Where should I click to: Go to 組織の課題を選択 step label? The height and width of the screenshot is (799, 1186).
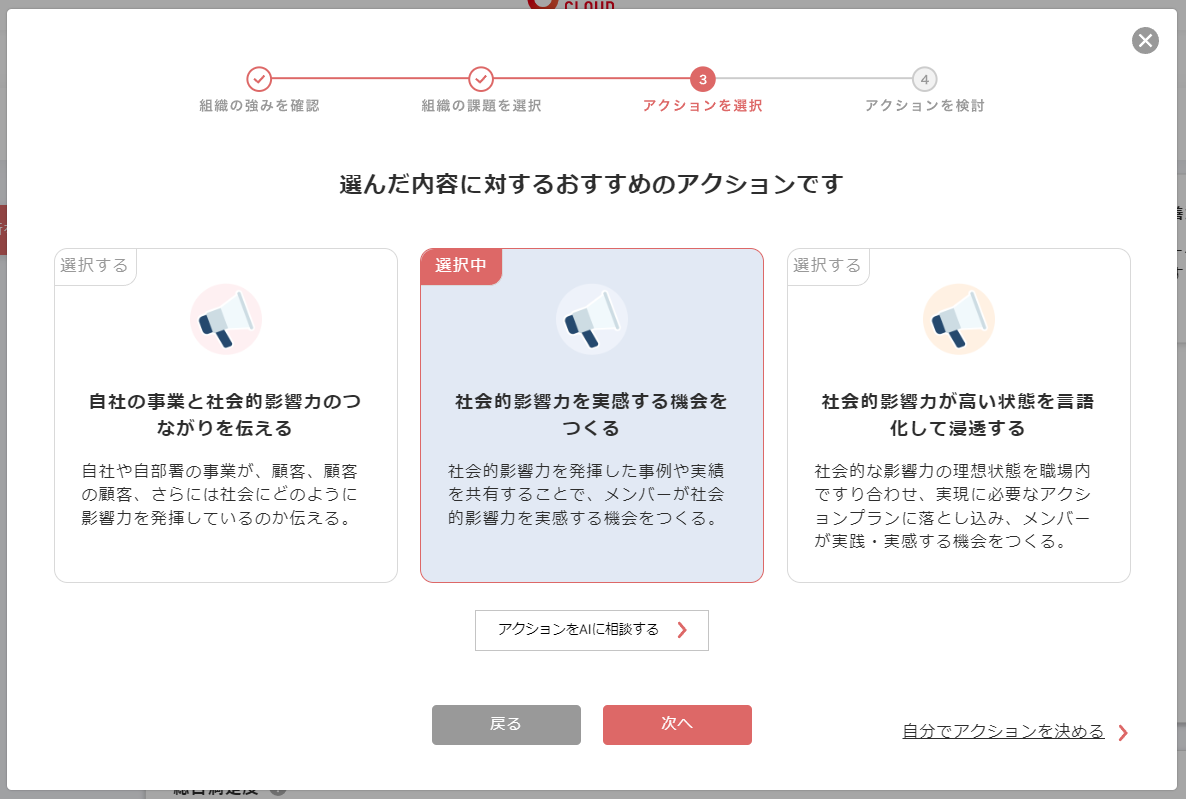click(481, 106)
